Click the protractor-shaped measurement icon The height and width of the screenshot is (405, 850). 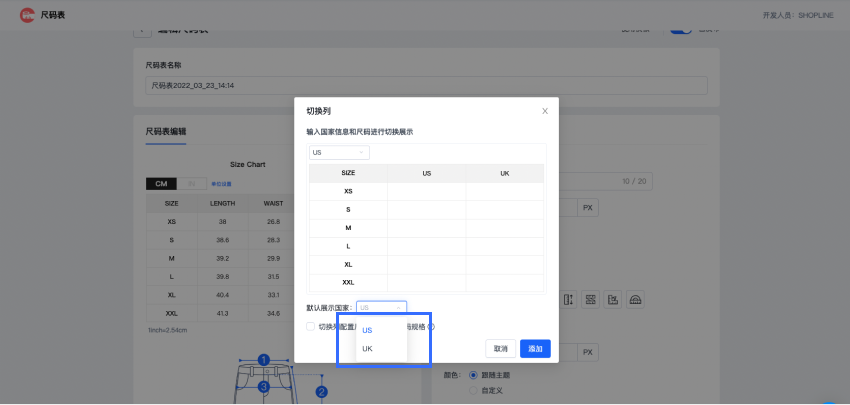pos(635,300)
